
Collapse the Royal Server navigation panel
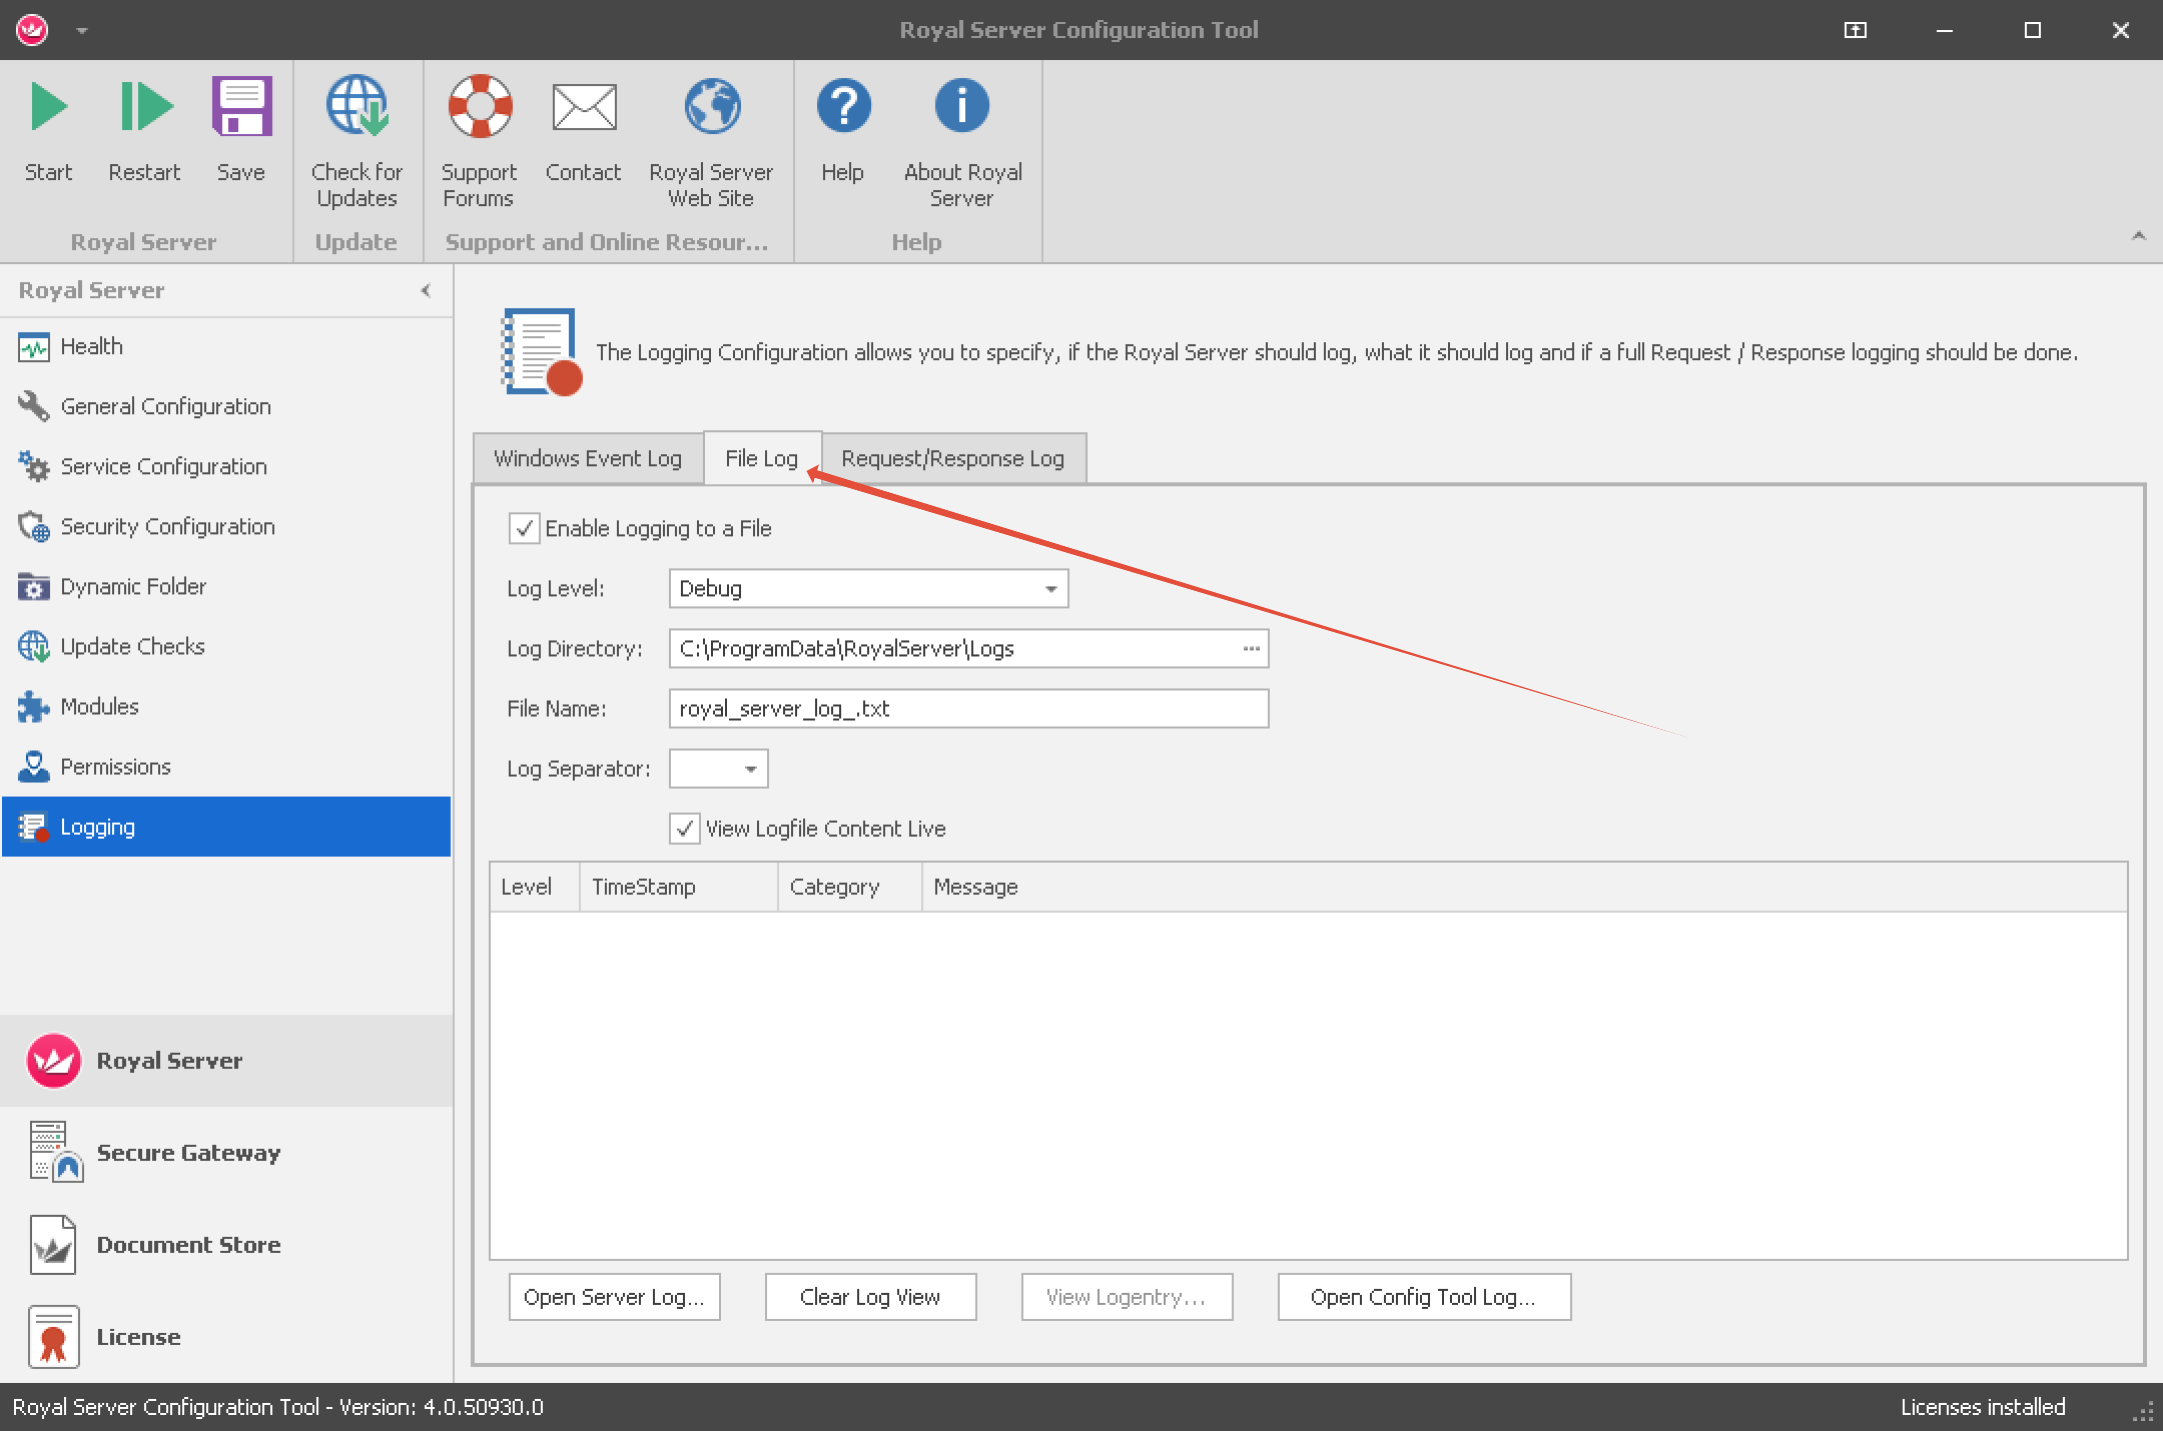point(426,290)
